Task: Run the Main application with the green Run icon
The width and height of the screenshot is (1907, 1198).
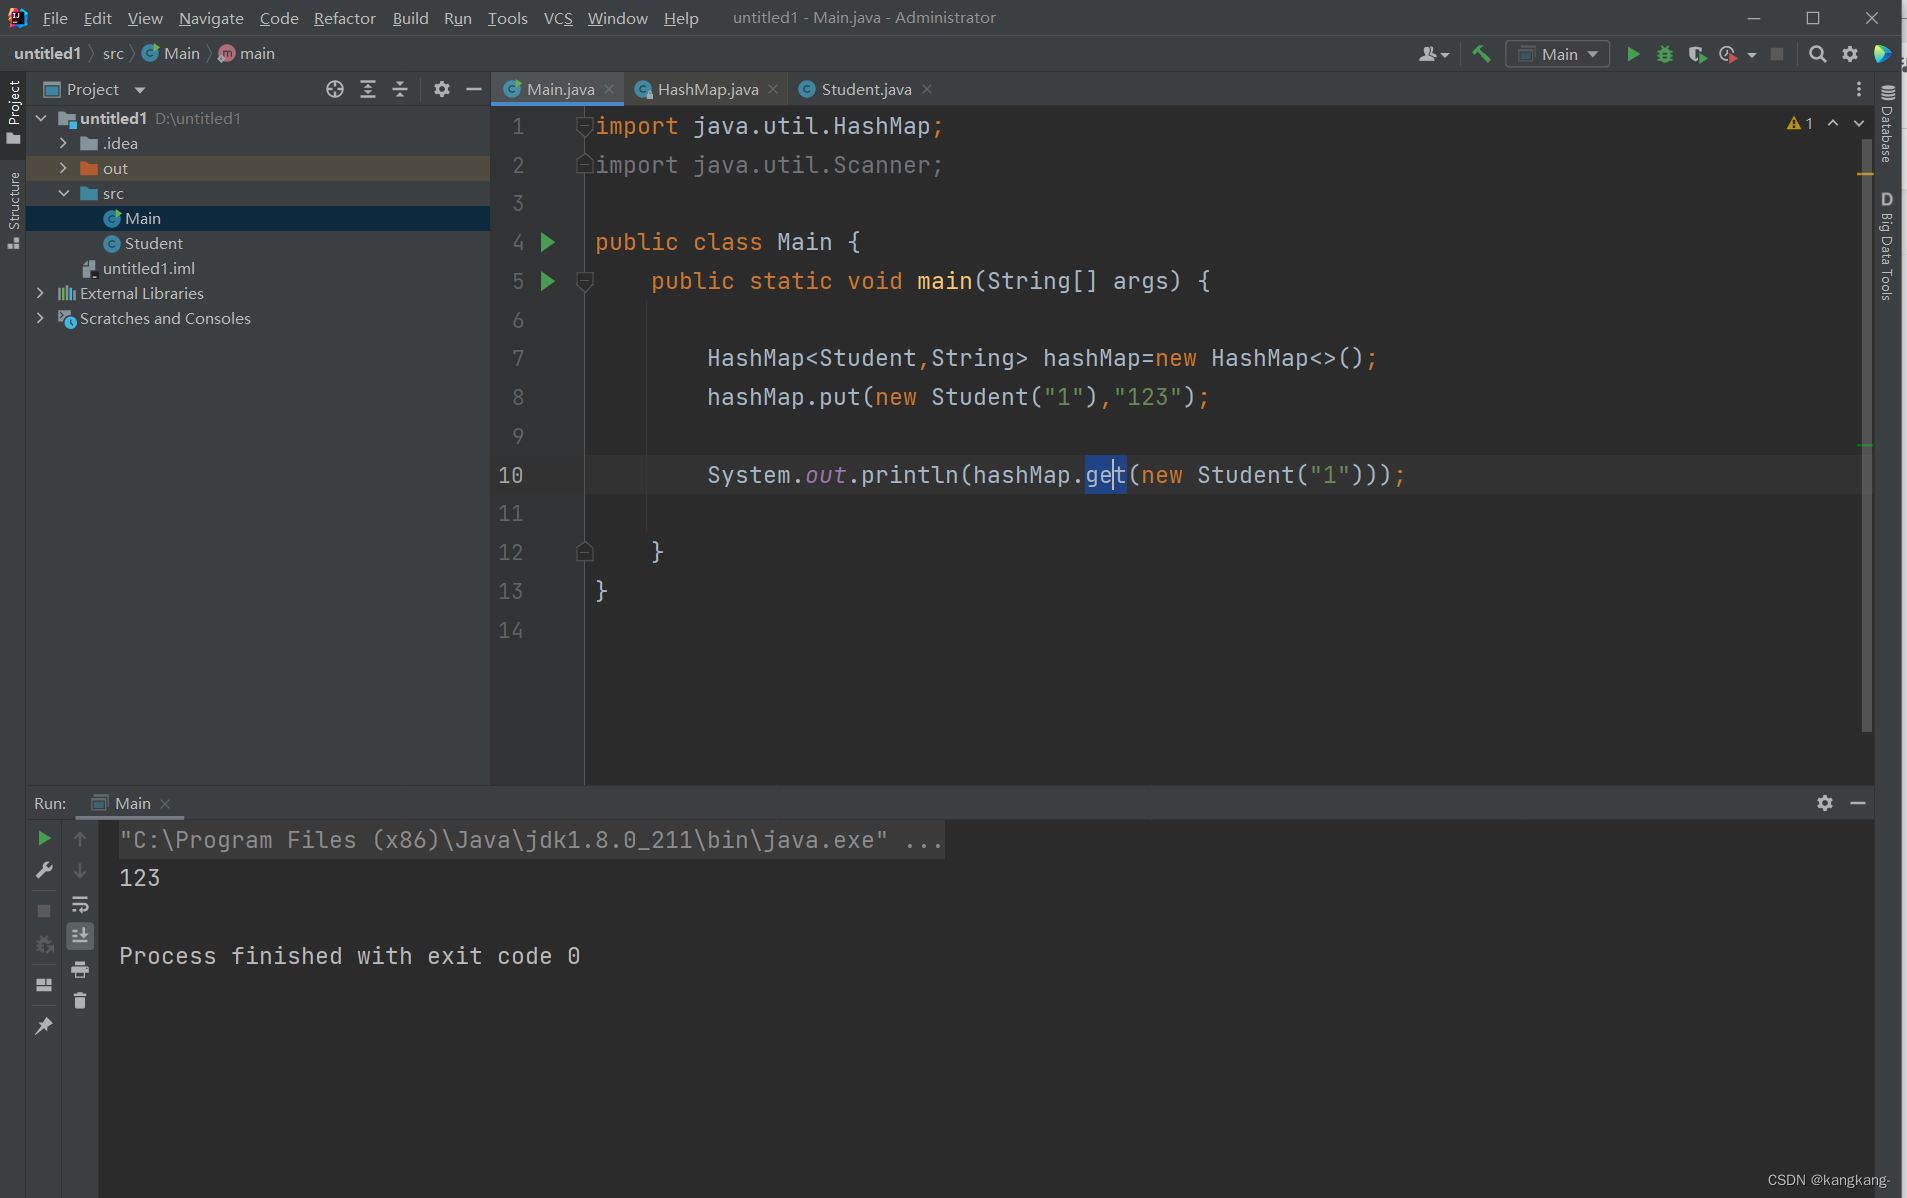Action: coord(1632,54)
